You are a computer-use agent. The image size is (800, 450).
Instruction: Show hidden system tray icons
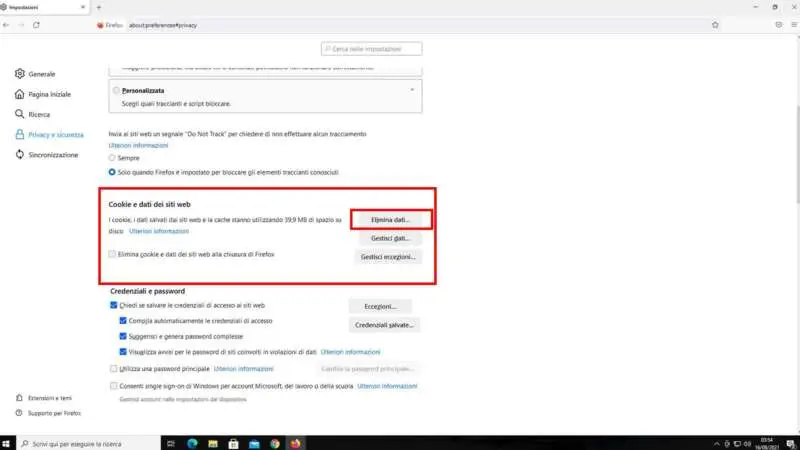pos(716,444)
